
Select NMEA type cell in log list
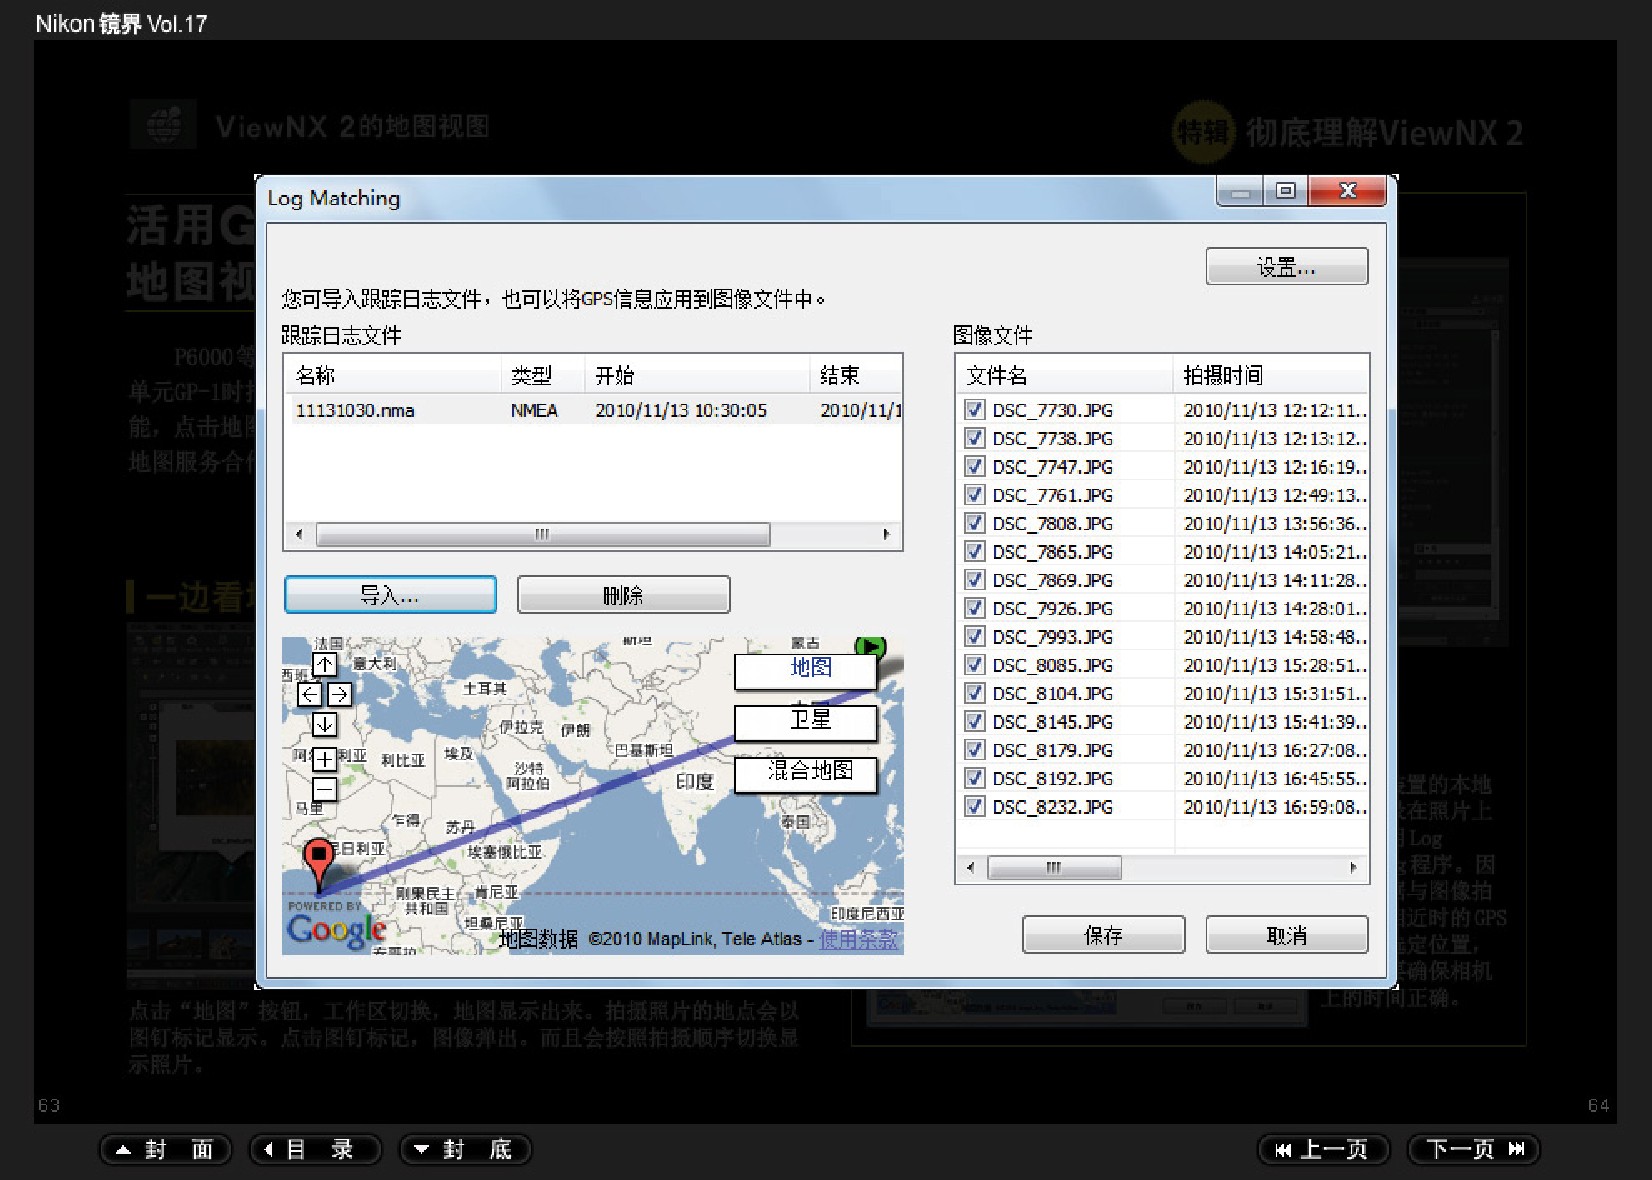coord(534,410)
